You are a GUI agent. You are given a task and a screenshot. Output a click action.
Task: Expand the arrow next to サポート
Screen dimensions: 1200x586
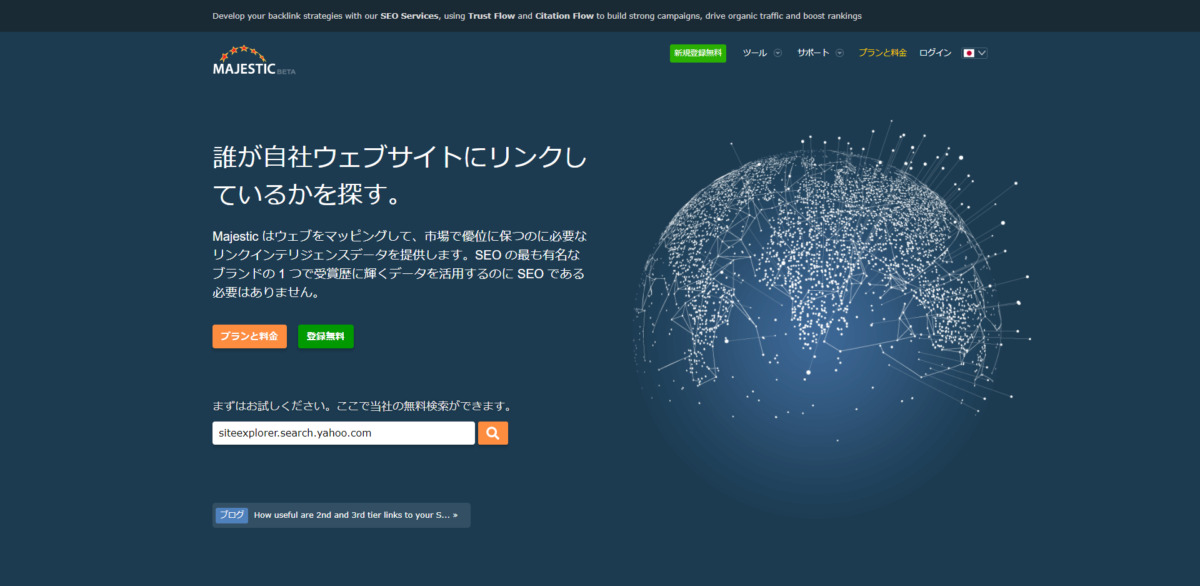[840, 53]
